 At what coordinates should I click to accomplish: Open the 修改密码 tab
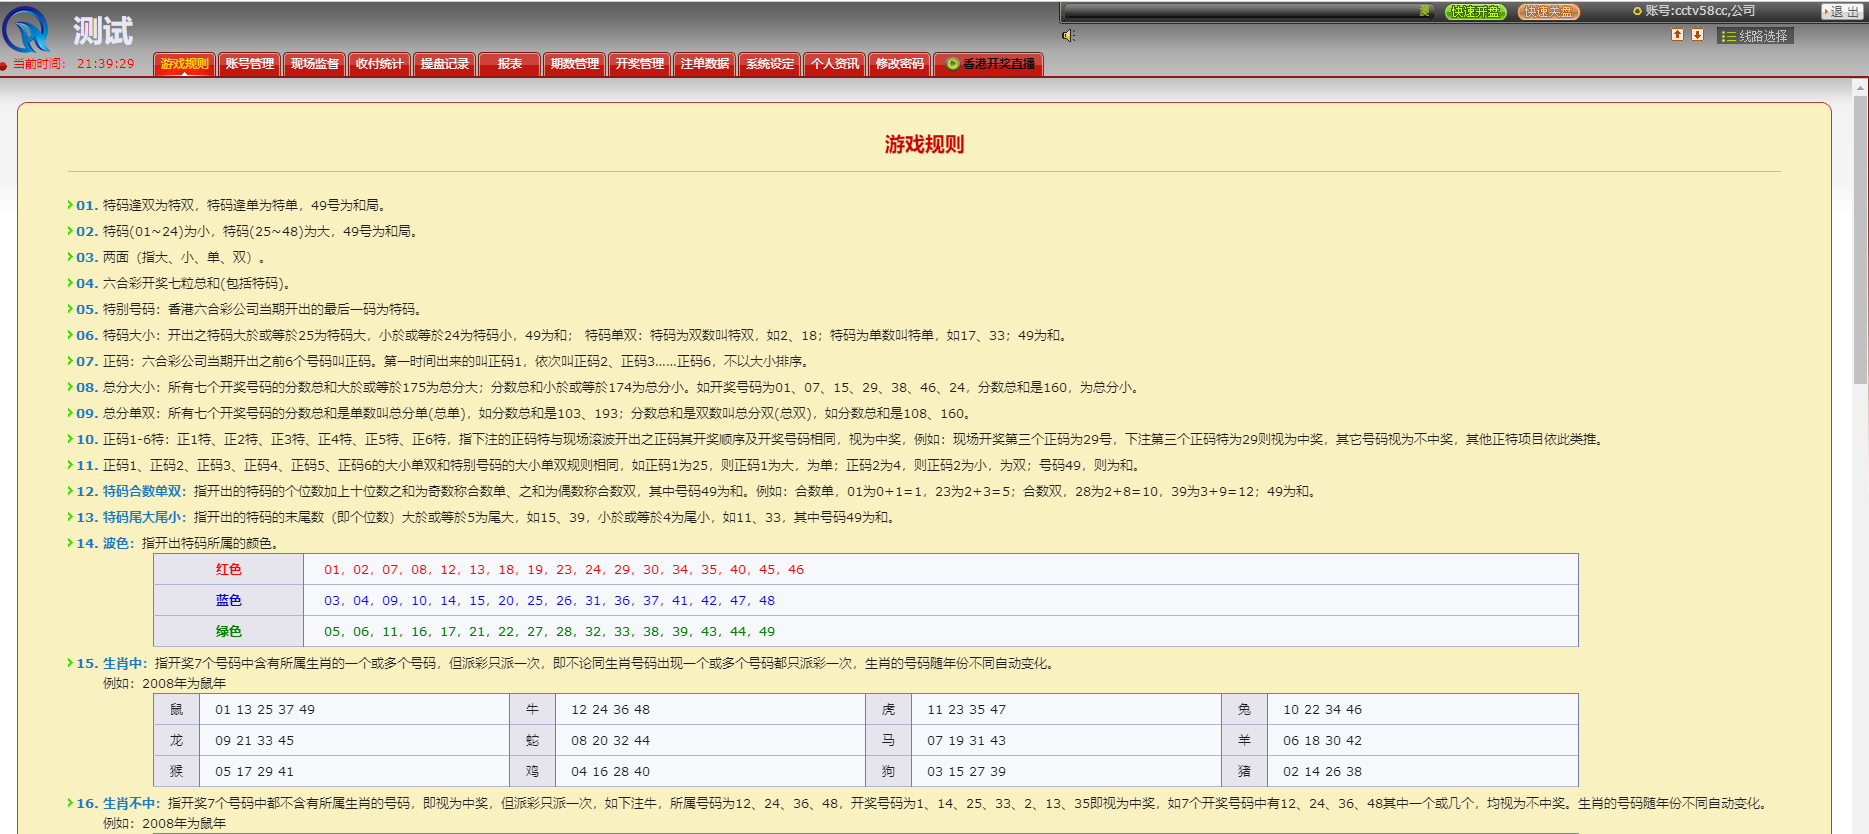pos(900,64)
